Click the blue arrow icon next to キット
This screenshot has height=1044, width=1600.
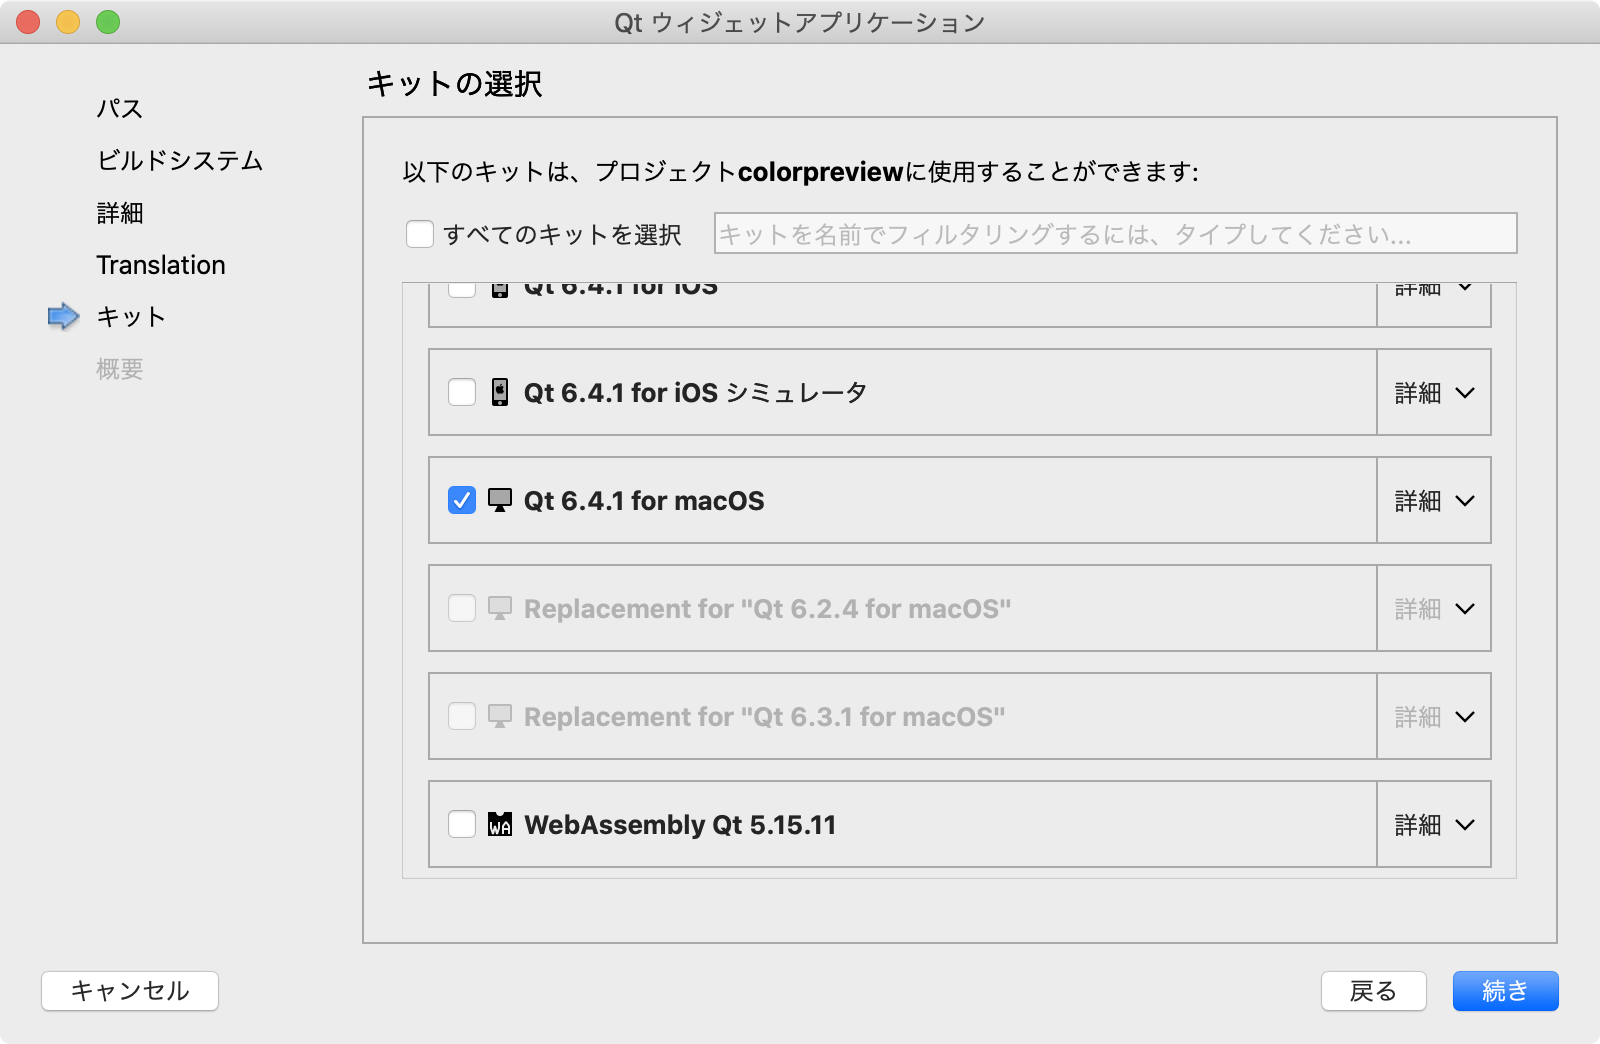point(63,316)
